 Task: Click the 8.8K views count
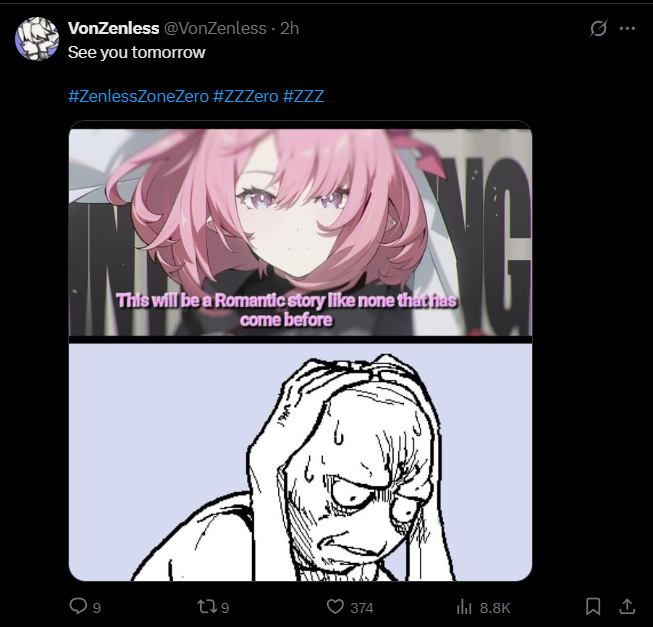click(495, 608)
